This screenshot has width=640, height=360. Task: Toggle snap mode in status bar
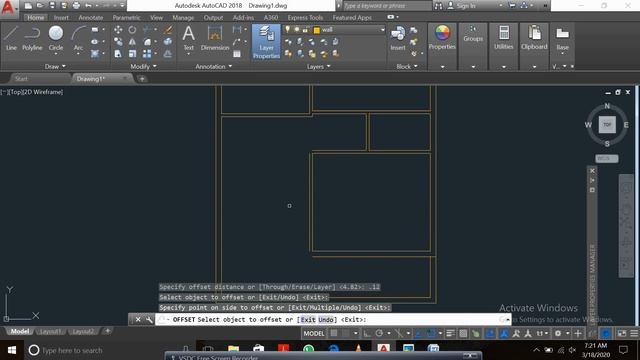click(x=346, y=333)
